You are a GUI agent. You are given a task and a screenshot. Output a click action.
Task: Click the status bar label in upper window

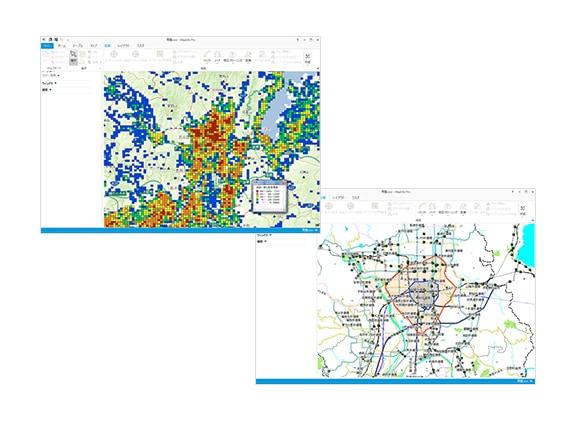click(307, 230)
